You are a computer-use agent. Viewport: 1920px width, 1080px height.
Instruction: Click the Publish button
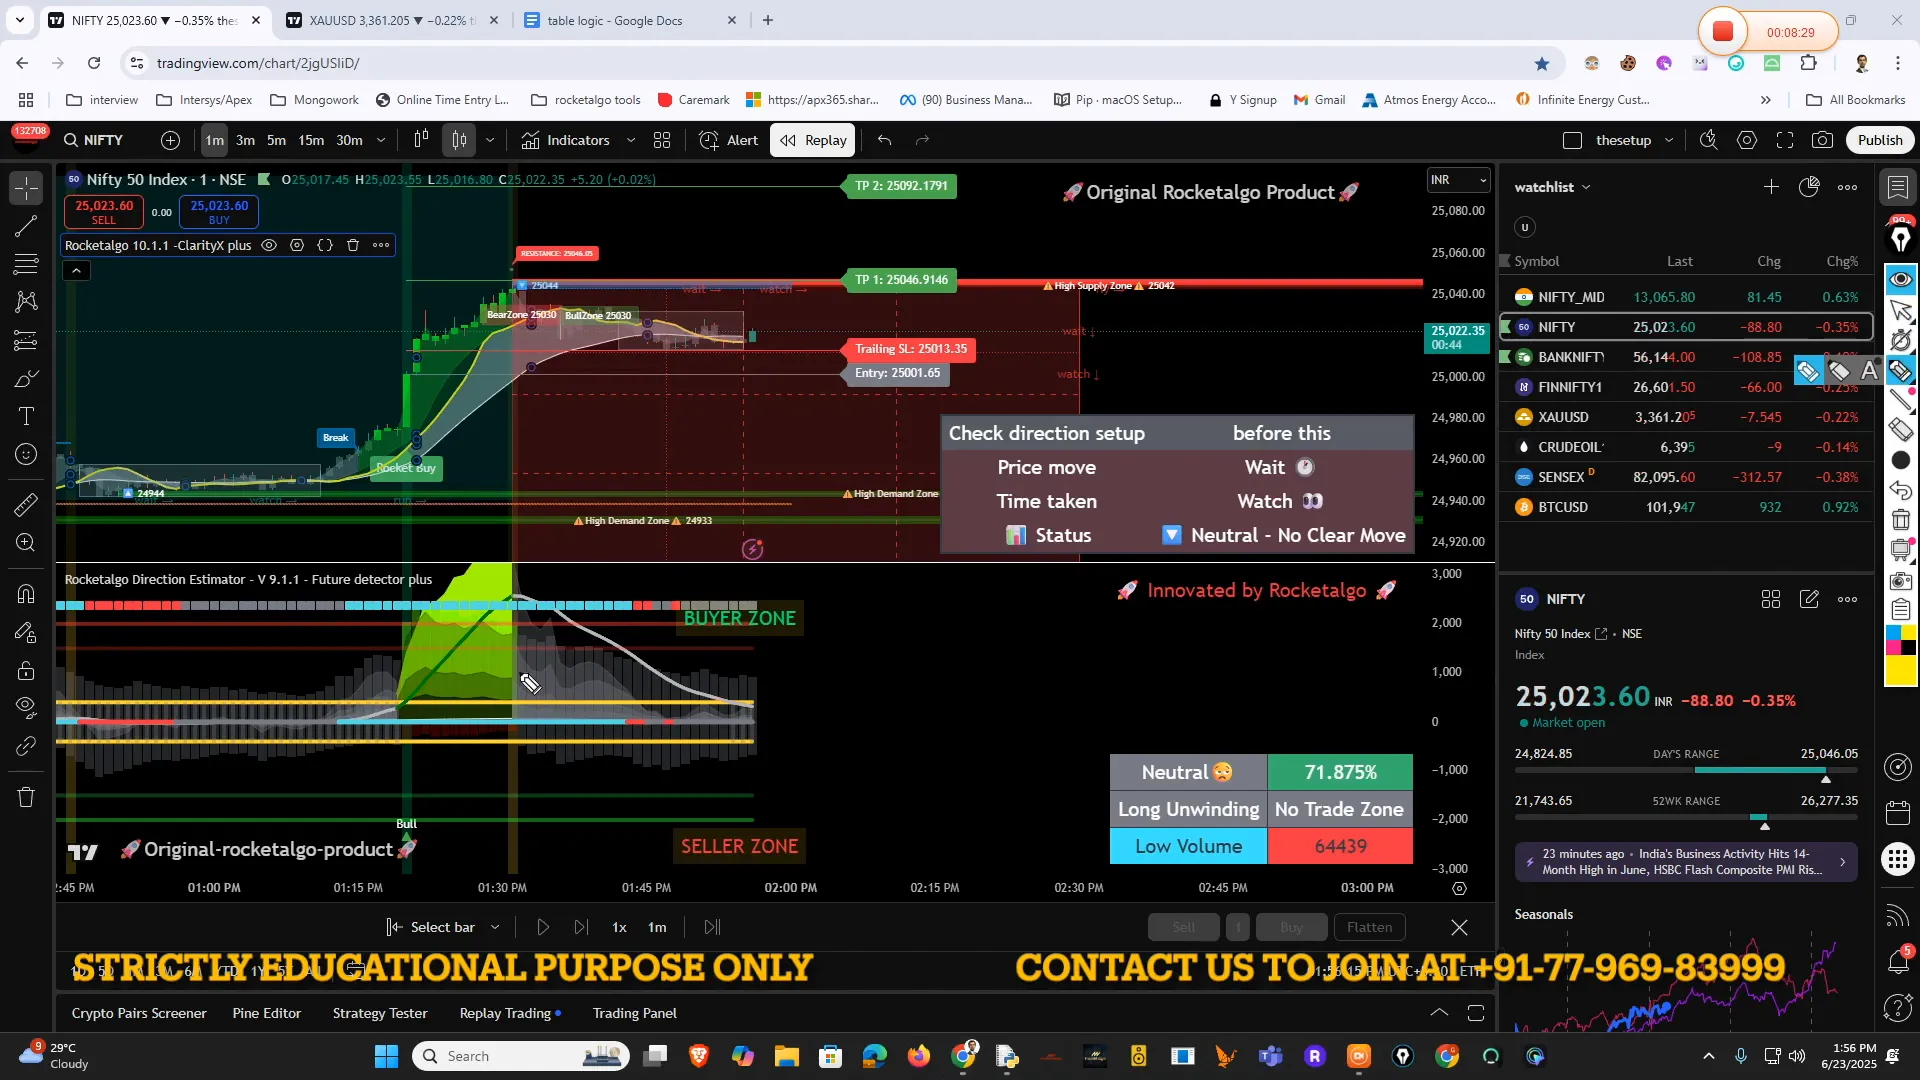pos(1879,140)
